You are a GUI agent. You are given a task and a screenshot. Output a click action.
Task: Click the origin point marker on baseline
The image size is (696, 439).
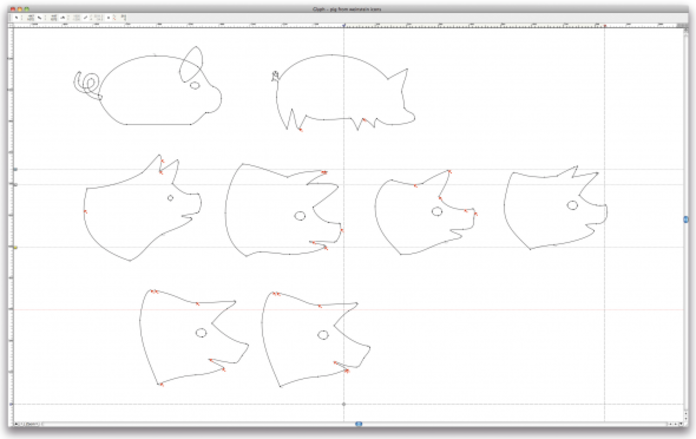(x=344, y=404)
